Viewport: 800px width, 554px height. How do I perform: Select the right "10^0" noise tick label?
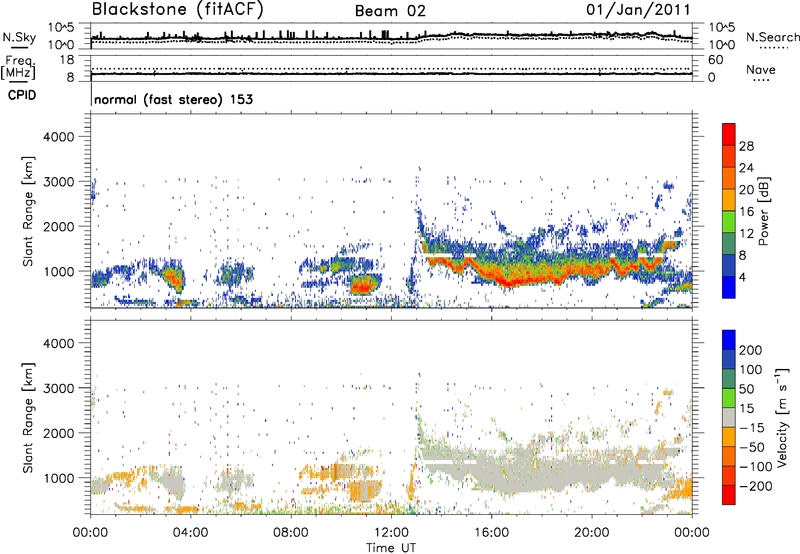(x=721, y=45)
